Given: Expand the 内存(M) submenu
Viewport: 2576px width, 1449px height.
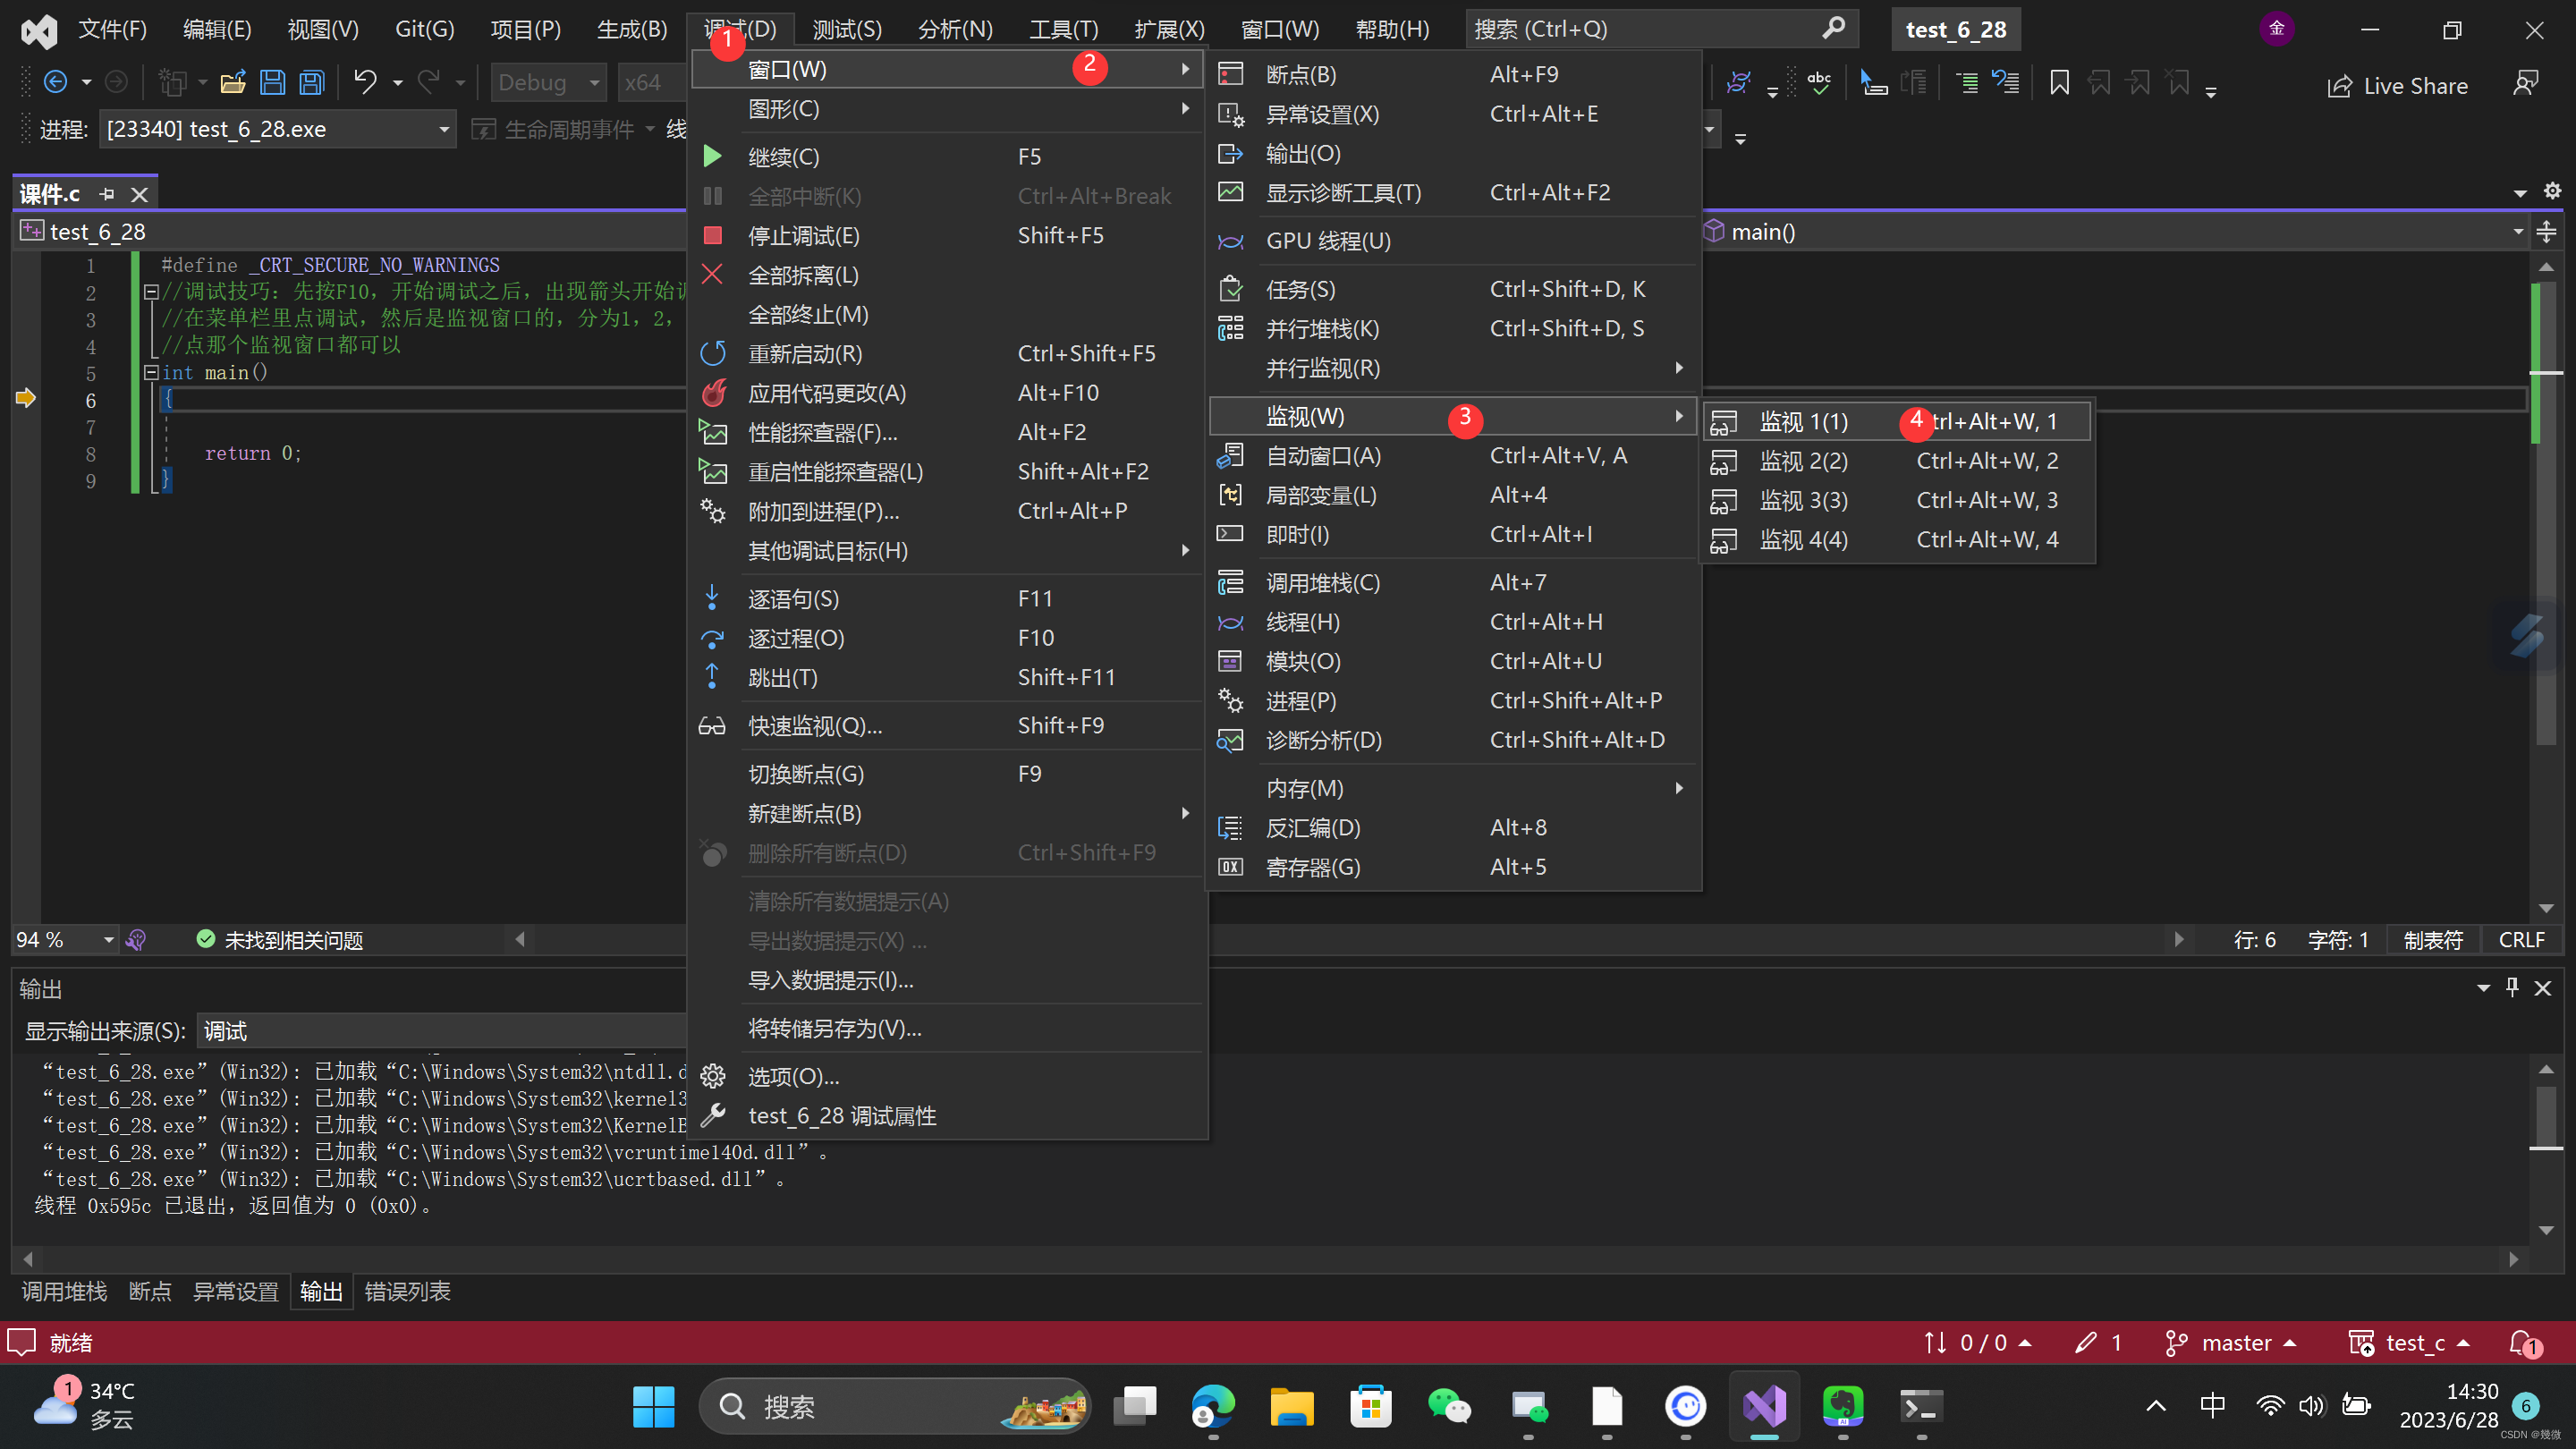Looking at the screenshot, I should pos(1454,788).
